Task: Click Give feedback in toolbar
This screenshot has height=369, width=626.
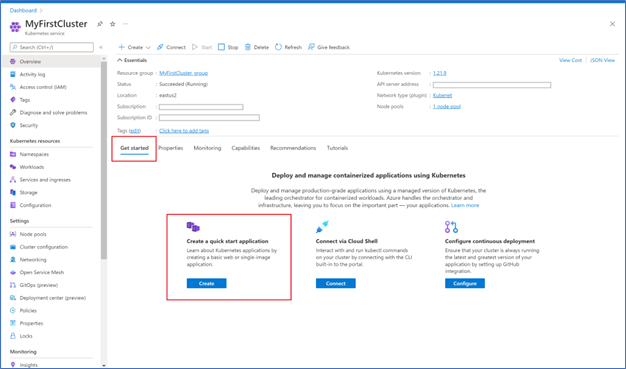Action: coord(329,47)
